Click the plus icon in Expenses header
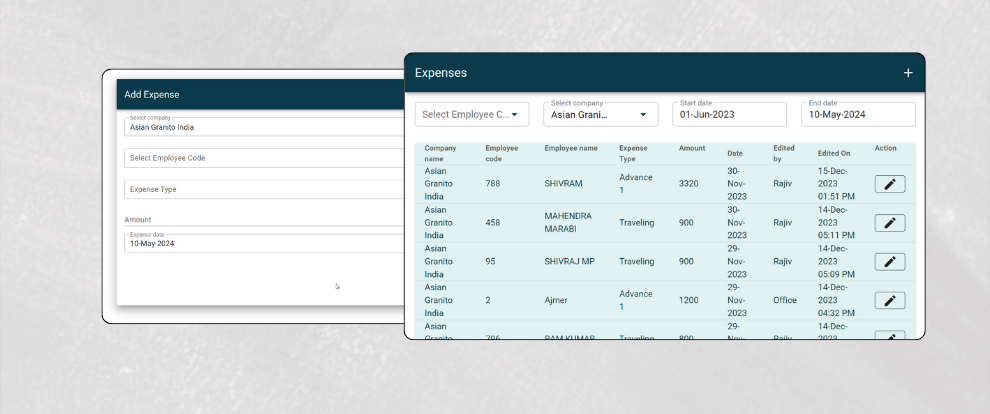 (908, 73)
